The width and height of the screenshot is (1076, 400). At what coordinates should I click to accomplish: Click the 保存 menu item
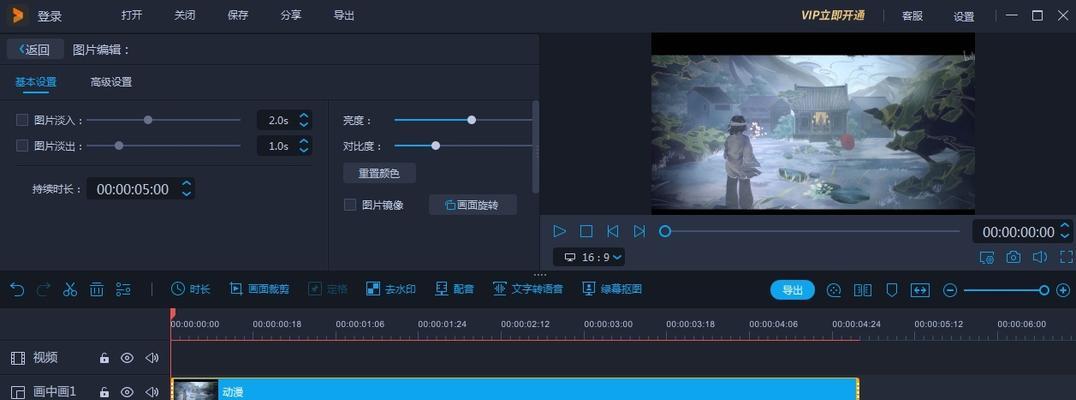237,15
